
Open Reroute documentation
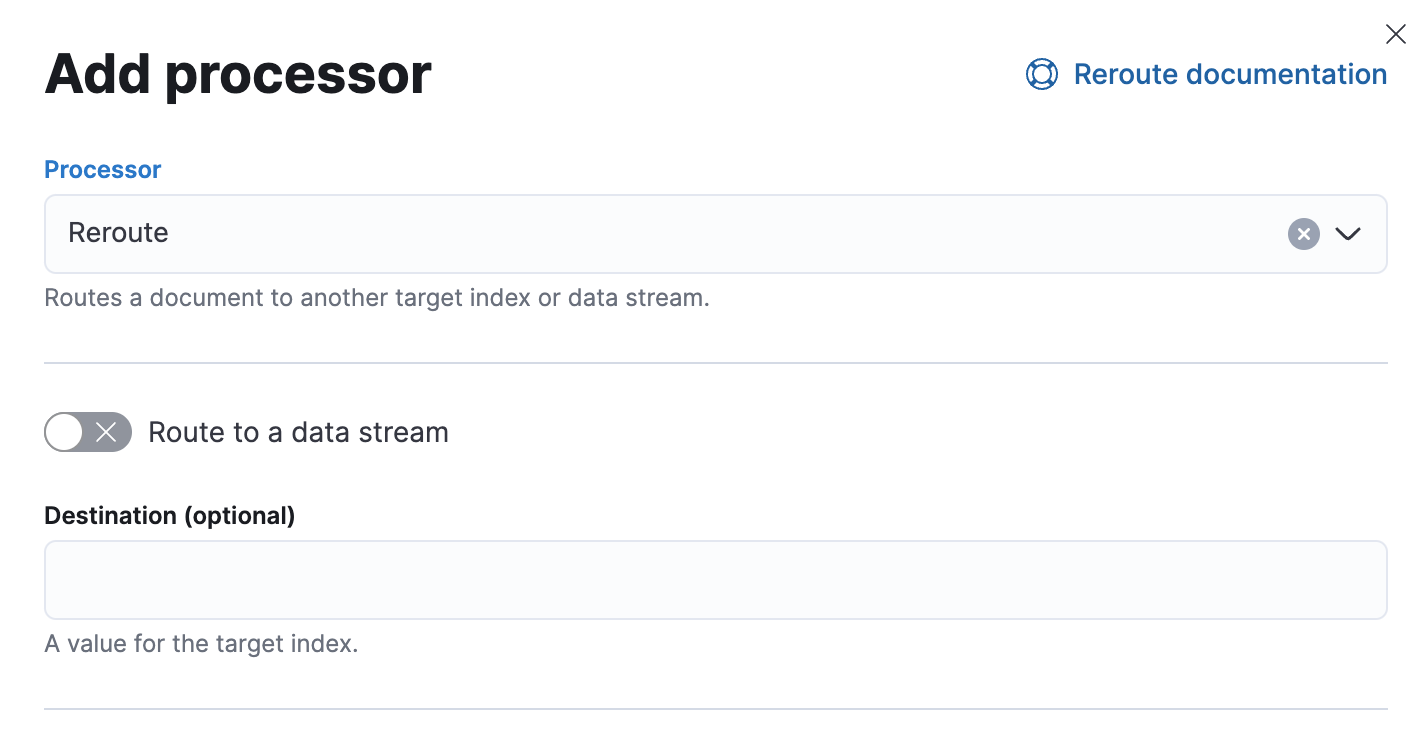[1230, 74]
